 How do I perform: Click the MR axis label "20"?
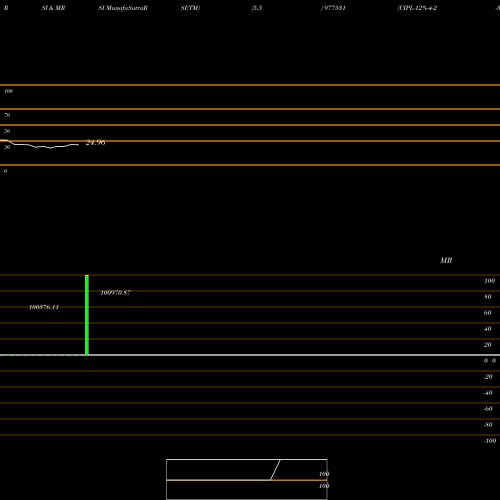point(488,345)
